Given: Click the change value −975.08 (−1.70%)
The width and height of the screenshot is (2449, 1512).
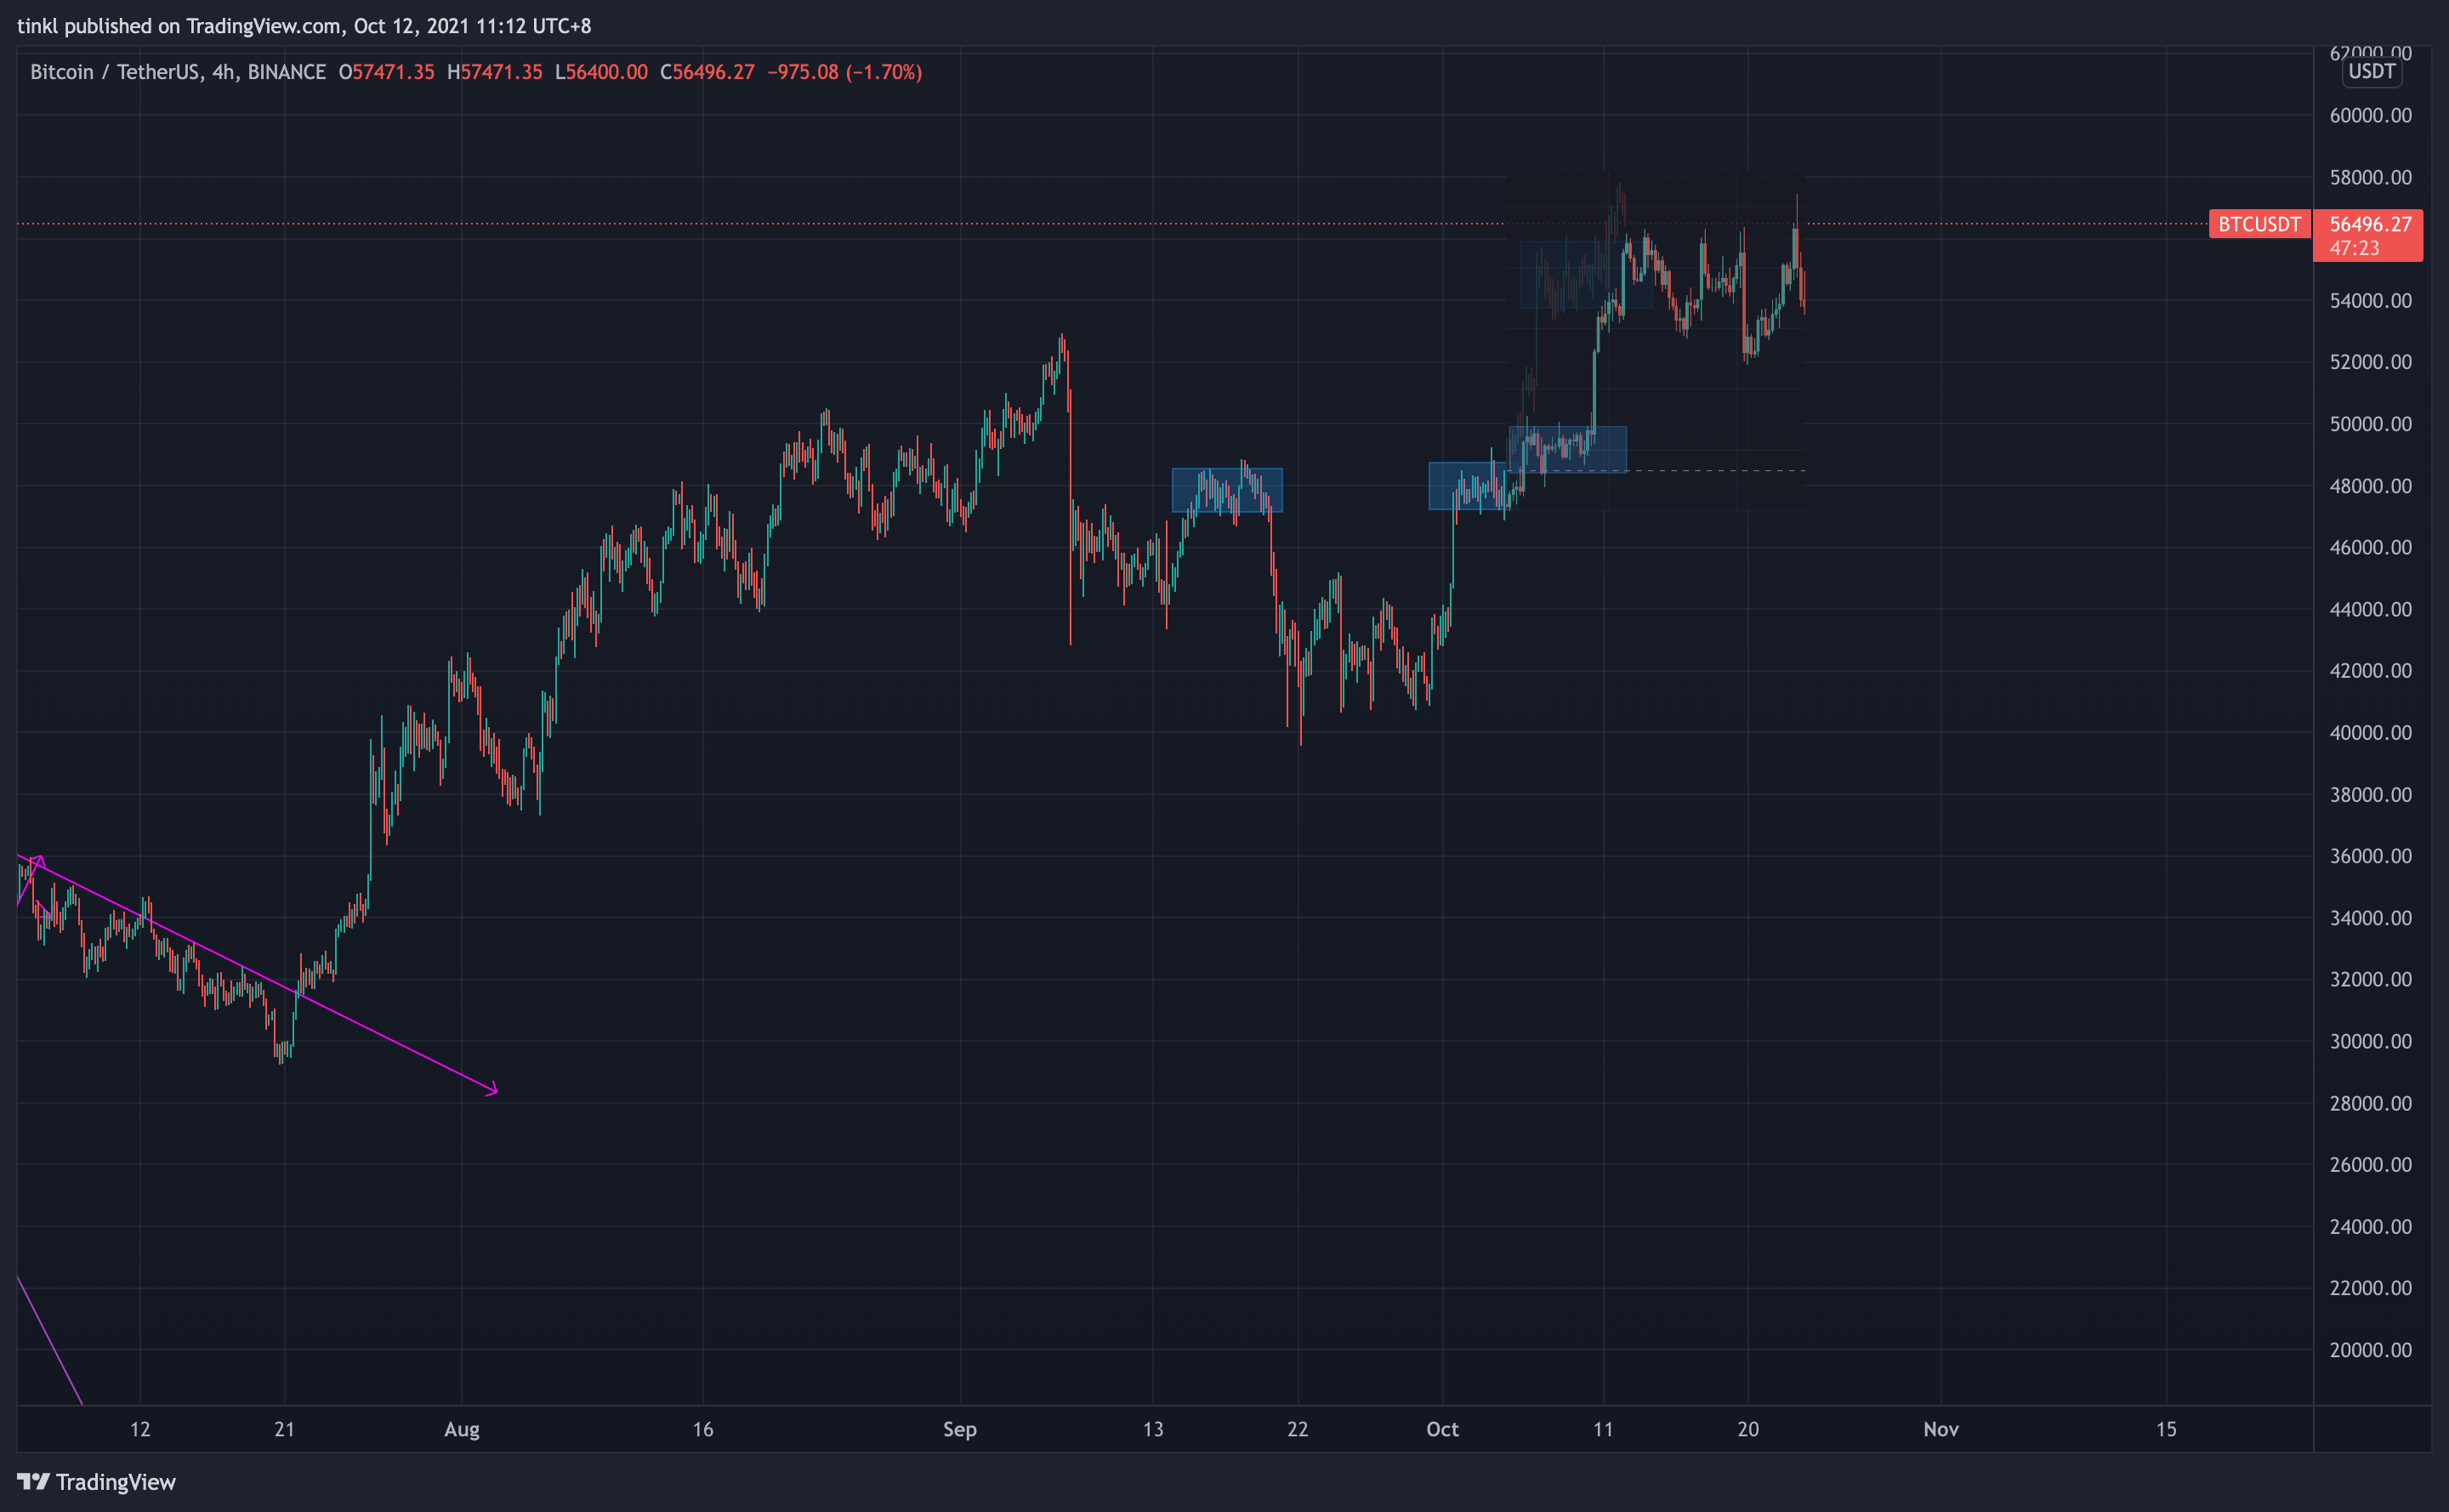Looking at the screenshot, I should pos(844,72).
